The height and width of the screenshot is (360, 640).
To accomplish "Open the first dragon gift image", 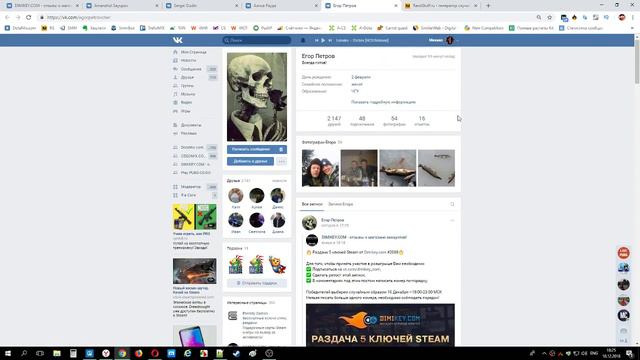I will tap(236, 264).
